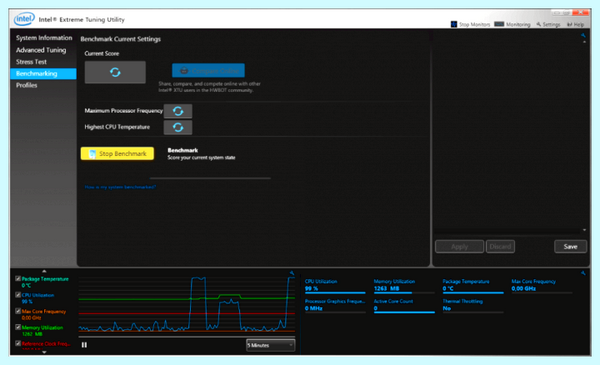Open the Help menu

576,24
